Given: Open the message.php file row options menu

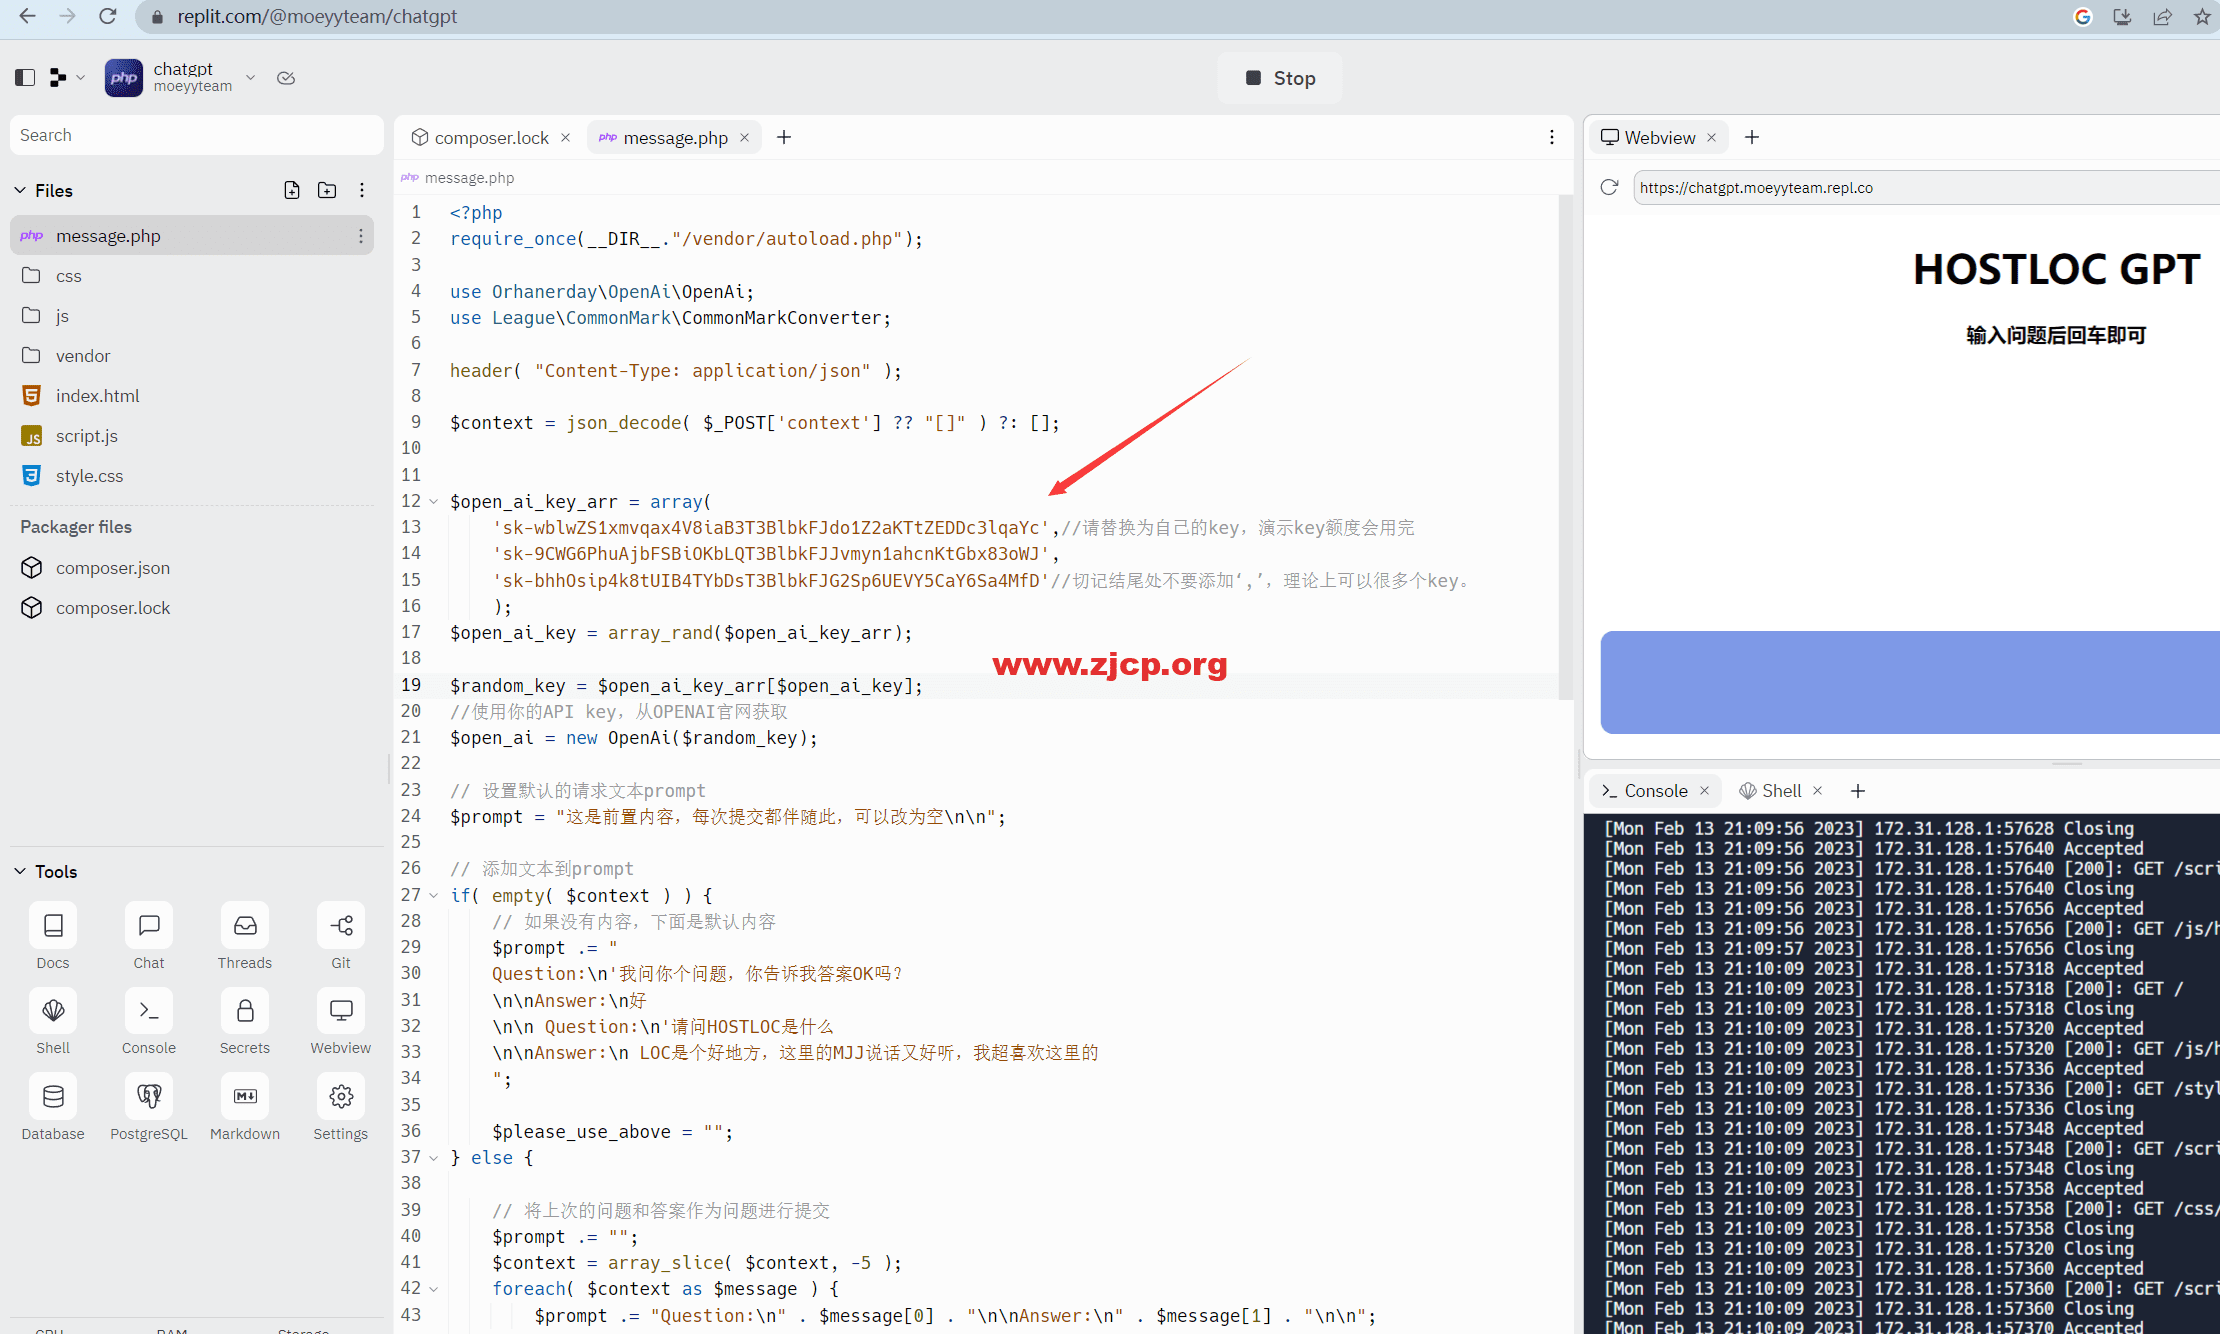Looking at the screenshot, I should coord(360,236).
